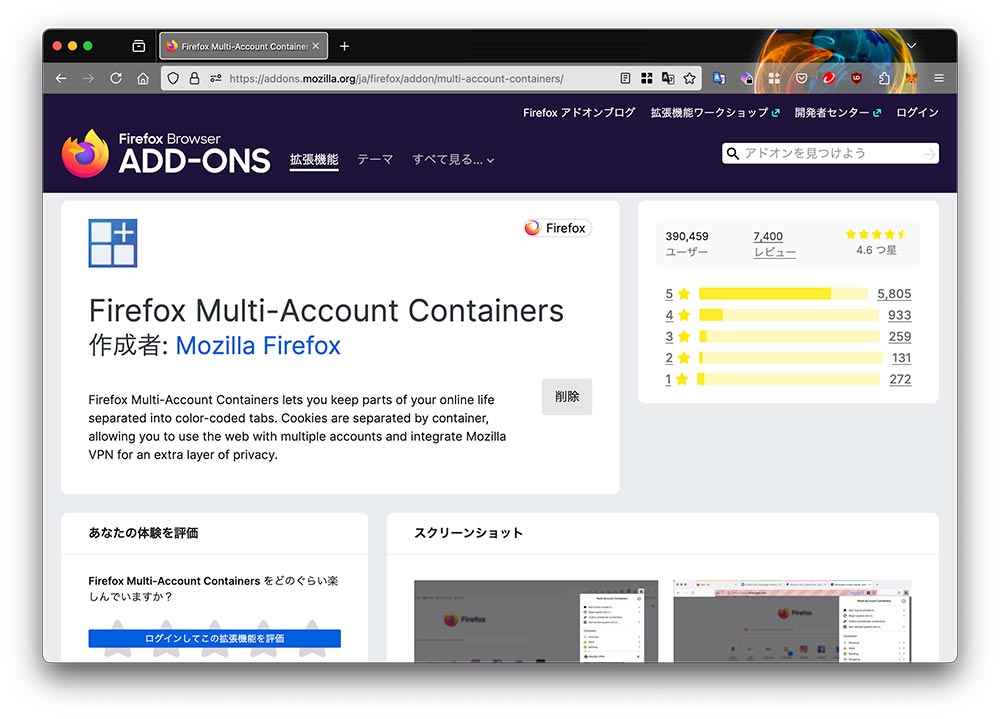1000x719 pixels.
Task: Click ログイン to sign in
Action: pos(917,113)
